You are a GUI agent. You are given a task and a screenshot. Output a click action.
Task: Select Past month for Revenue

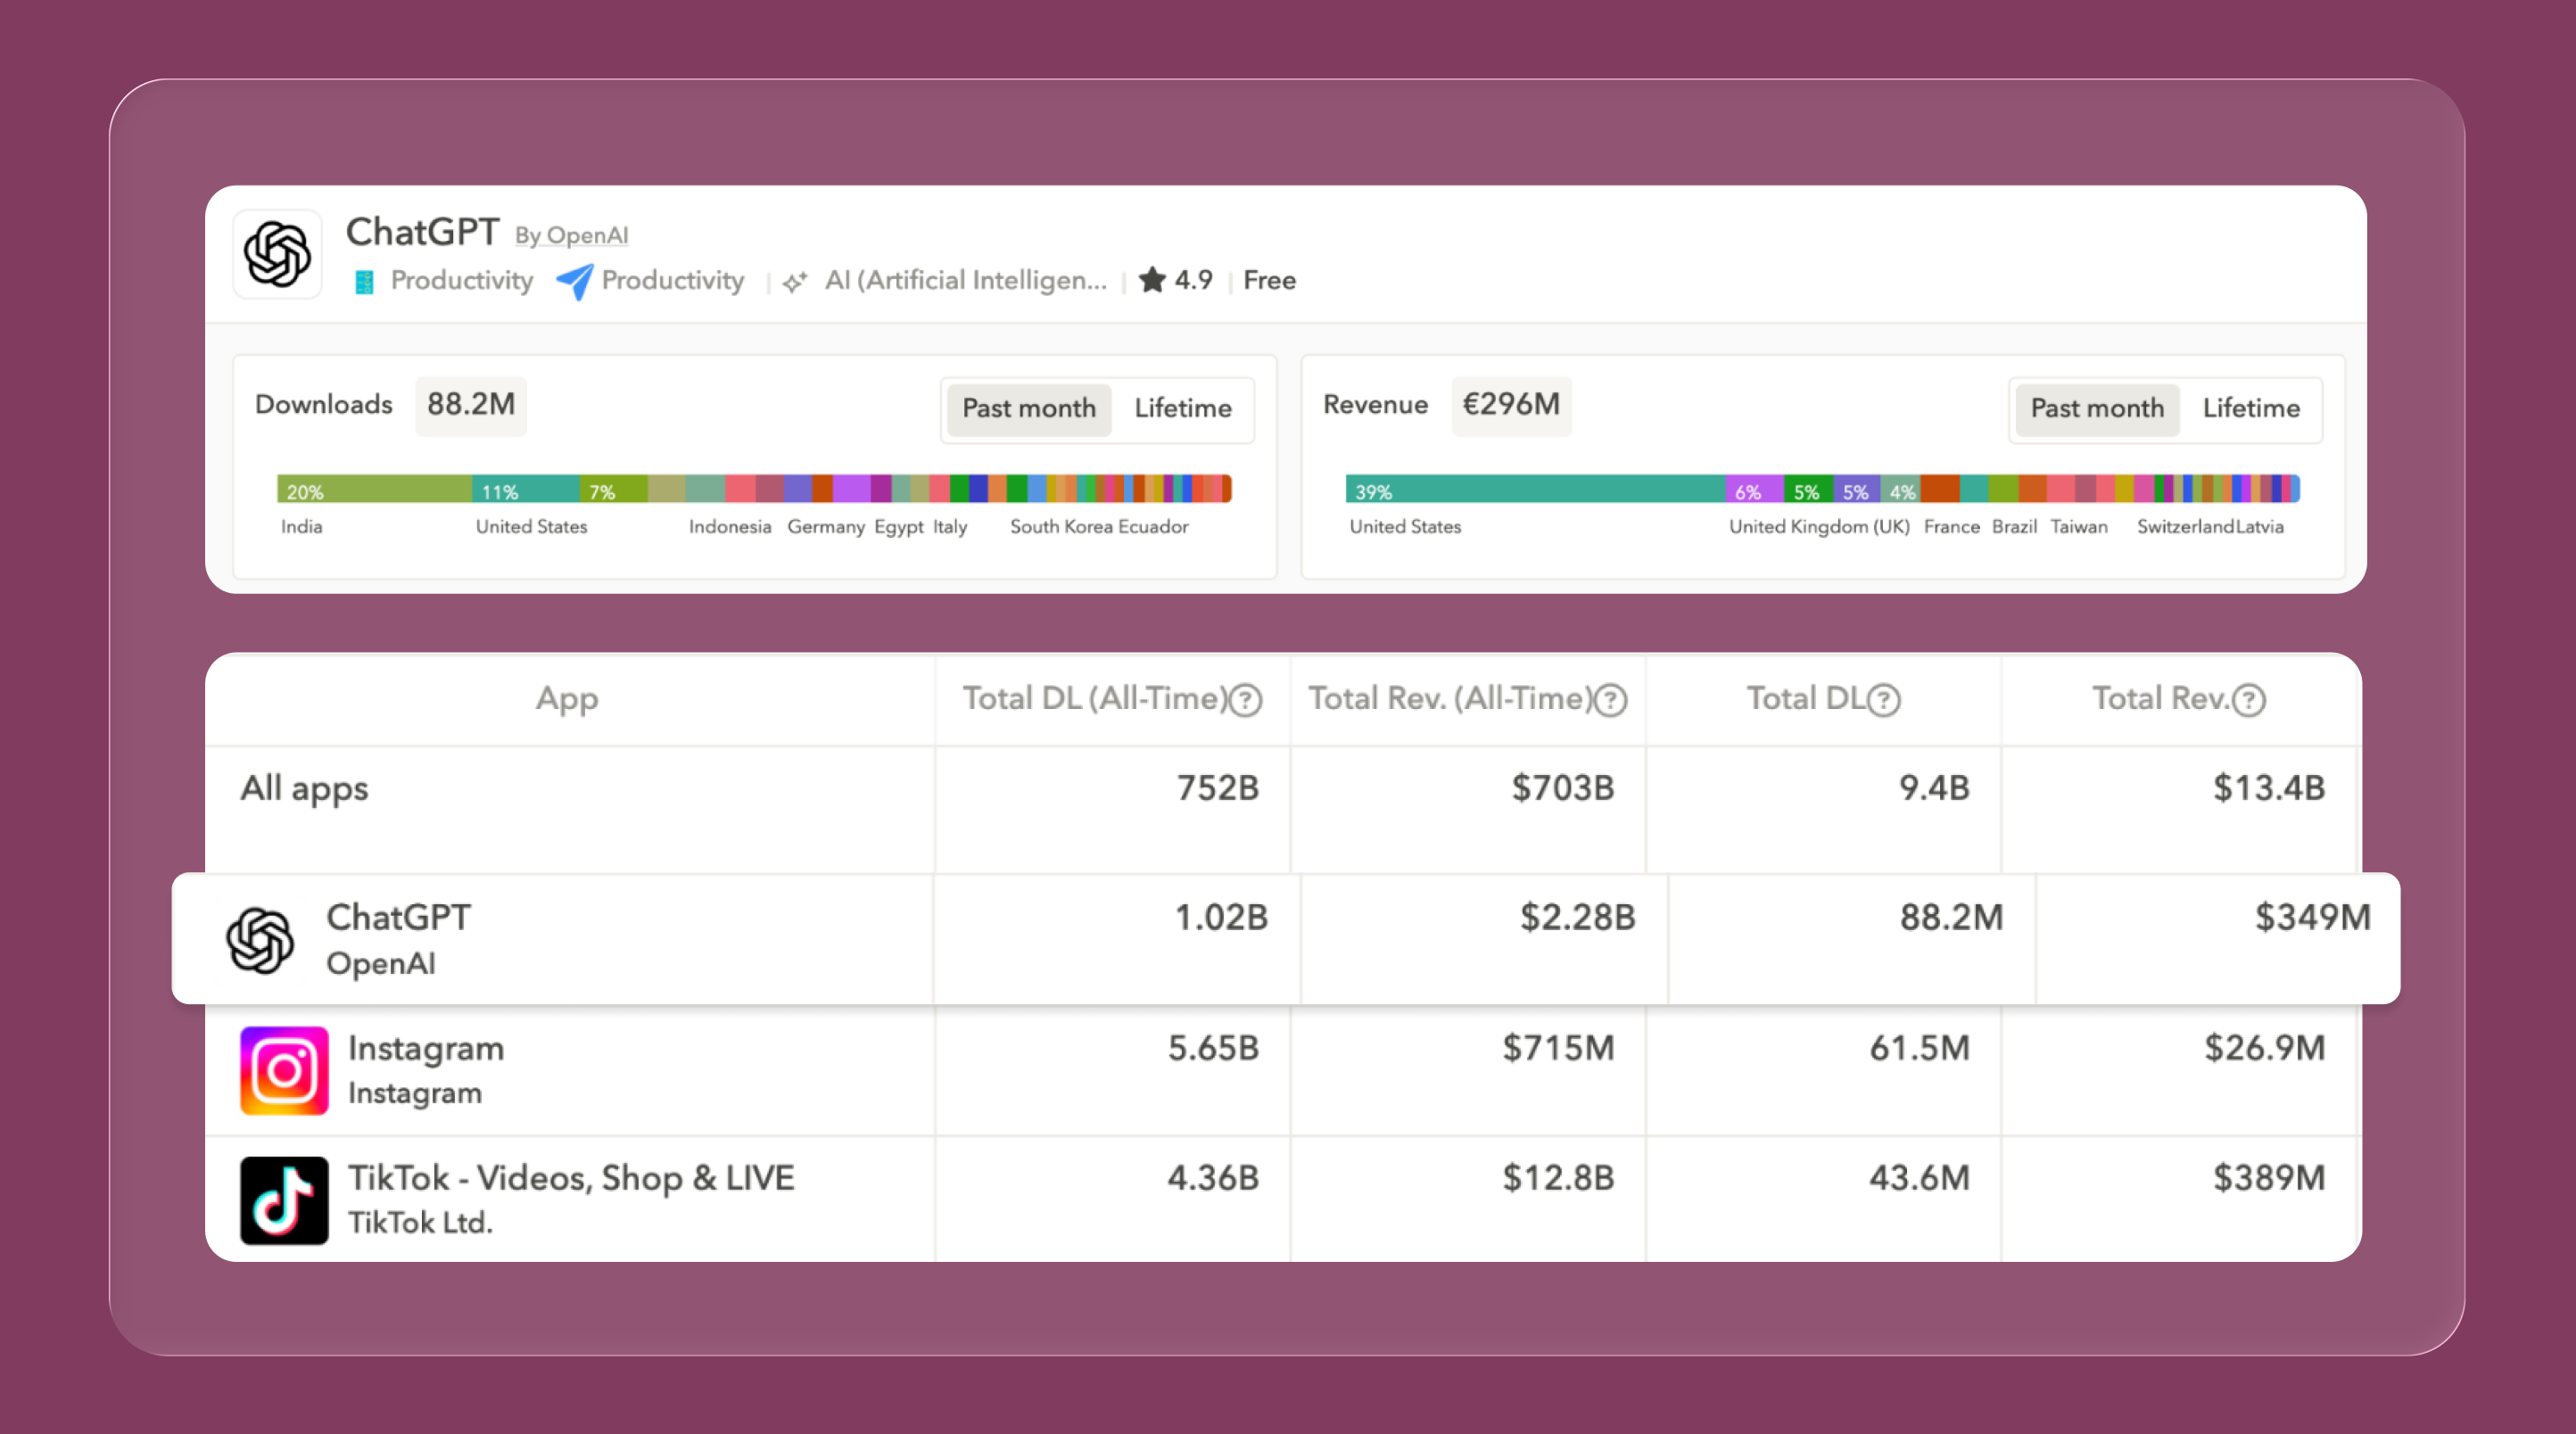tap(2097, 408)
